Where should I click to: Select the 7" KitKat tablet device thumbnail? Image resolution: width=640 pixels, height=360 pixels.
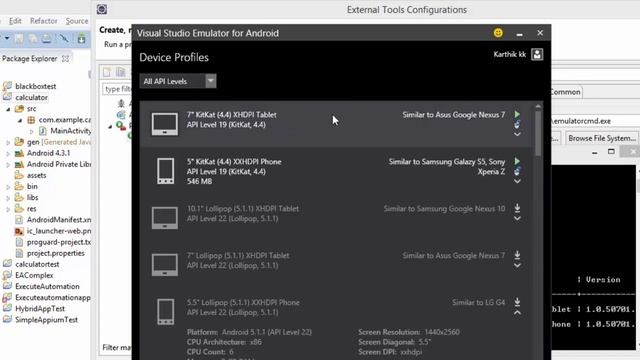pyautogui.click(x=165, y=124)
